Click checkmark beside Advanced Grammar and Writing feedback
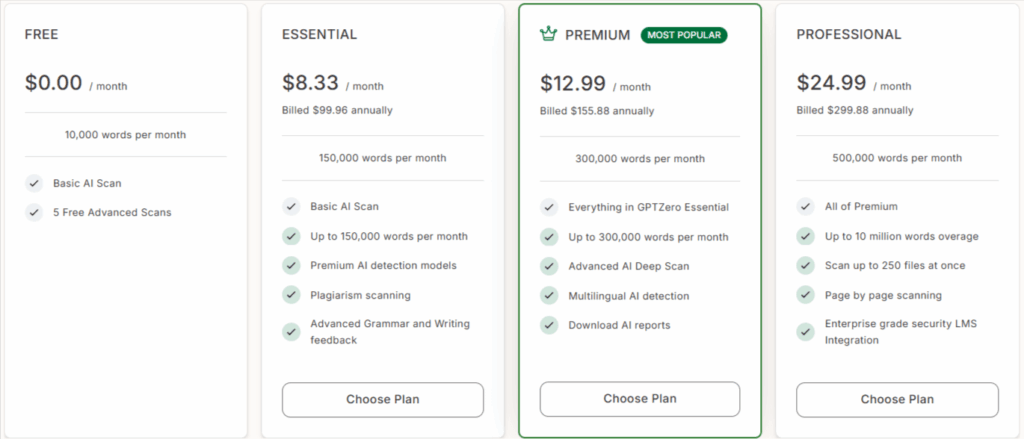 point(291,331)
